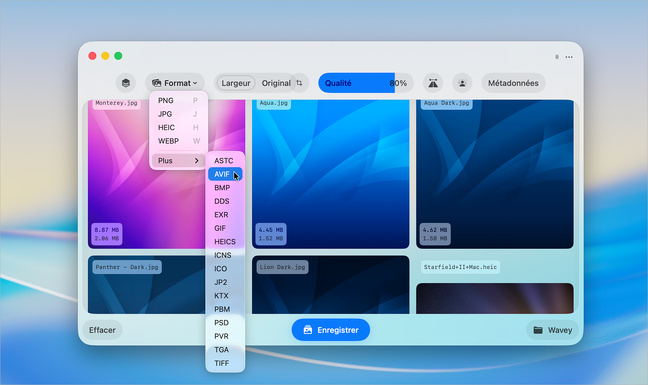This screenshot has height=385, width=648.
Task: Select GIF in the submenu
Action: [x=225, y=228]
